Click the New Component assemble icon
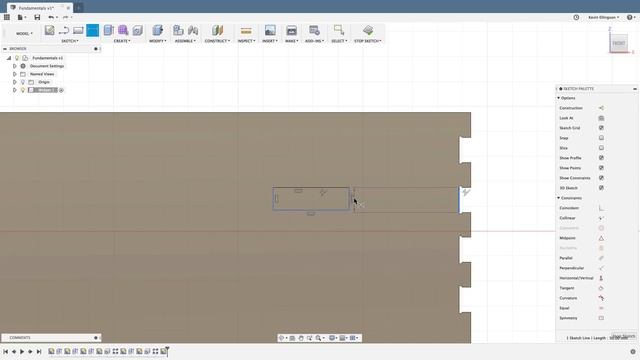Image resolution: width=640 pixels, height=360 pixels. (x=178, y=30)
